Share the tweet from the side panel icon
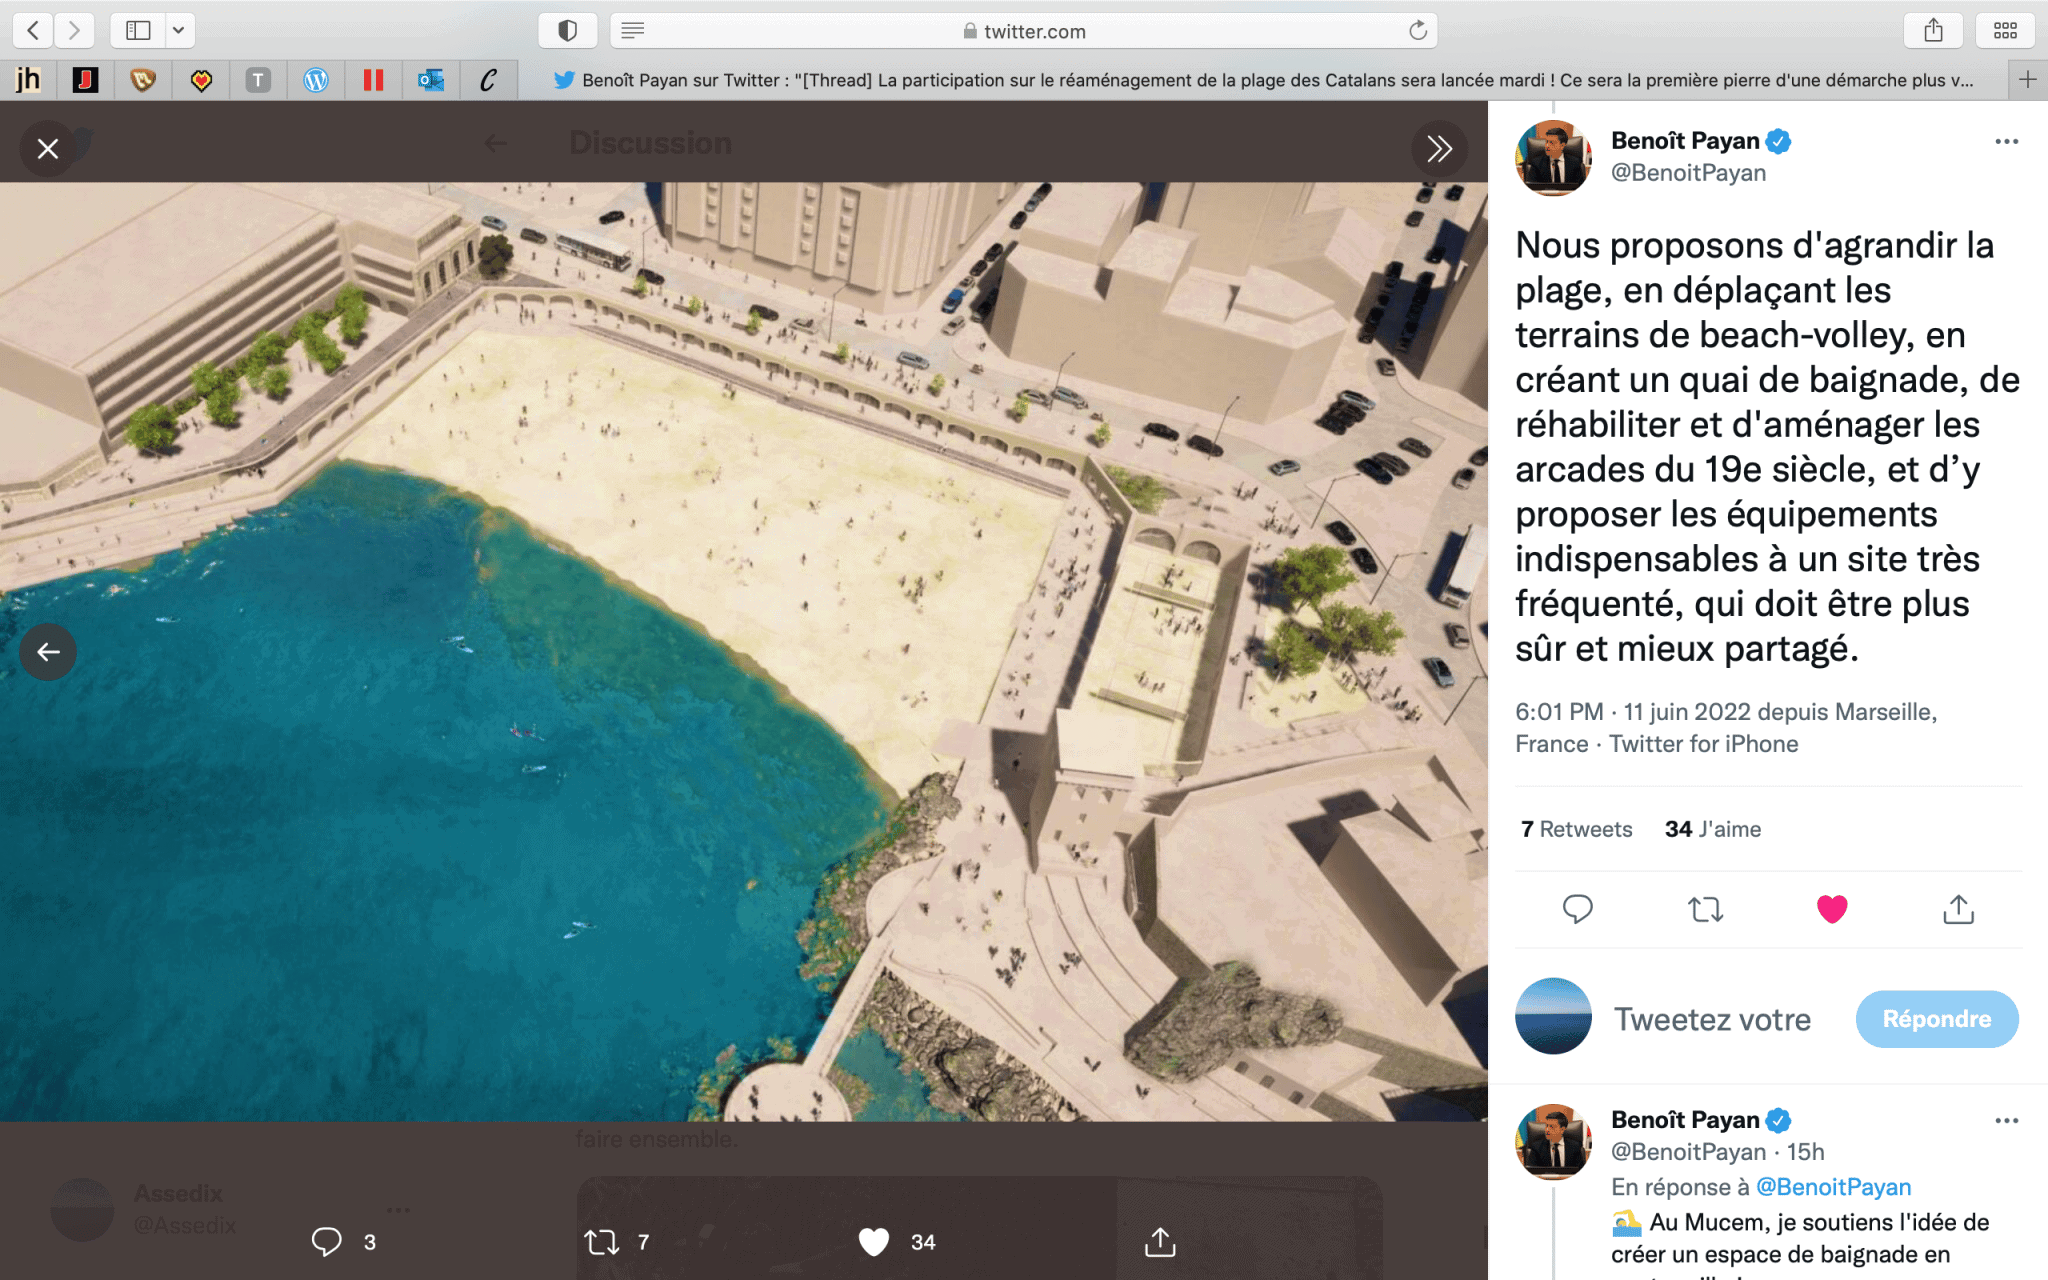This screenshot has height=1280, width=2048. (1958, 909)
